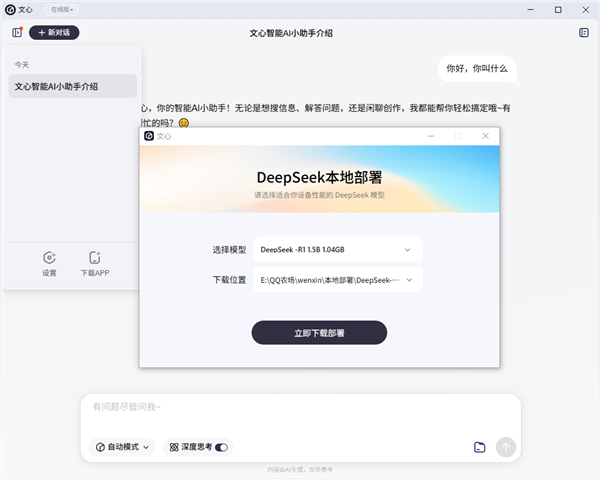The height and width of the screenshot is (480, 600).
Task: Click 下载APP icon in sidebar
Action: (x=95, y=264)
